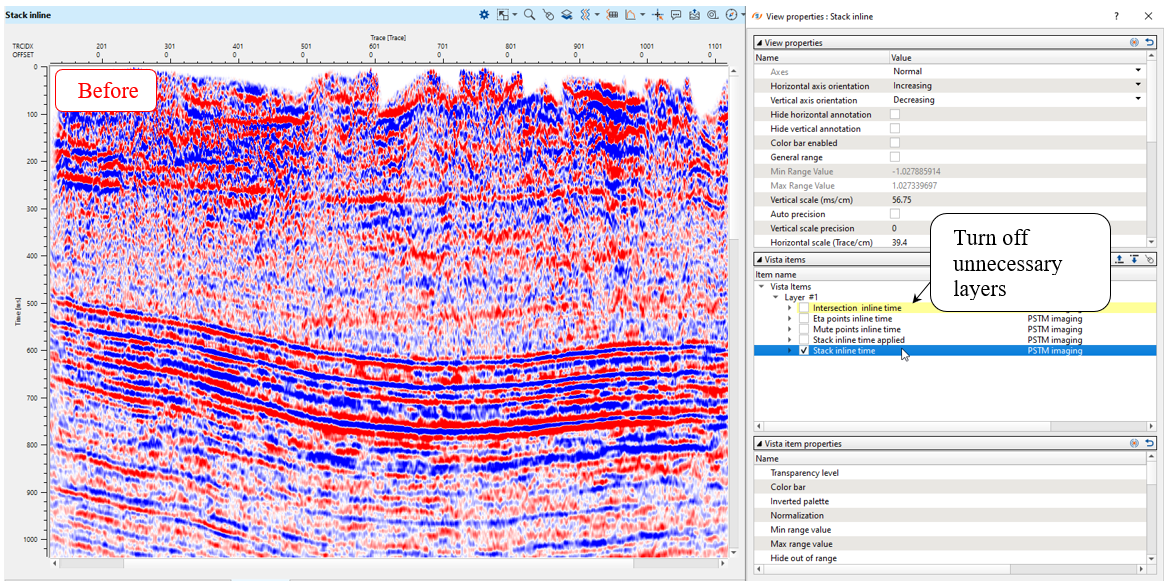Open the comment annotation tool
The width and height of the screenshot is (1164, 584).
(676, 15)
